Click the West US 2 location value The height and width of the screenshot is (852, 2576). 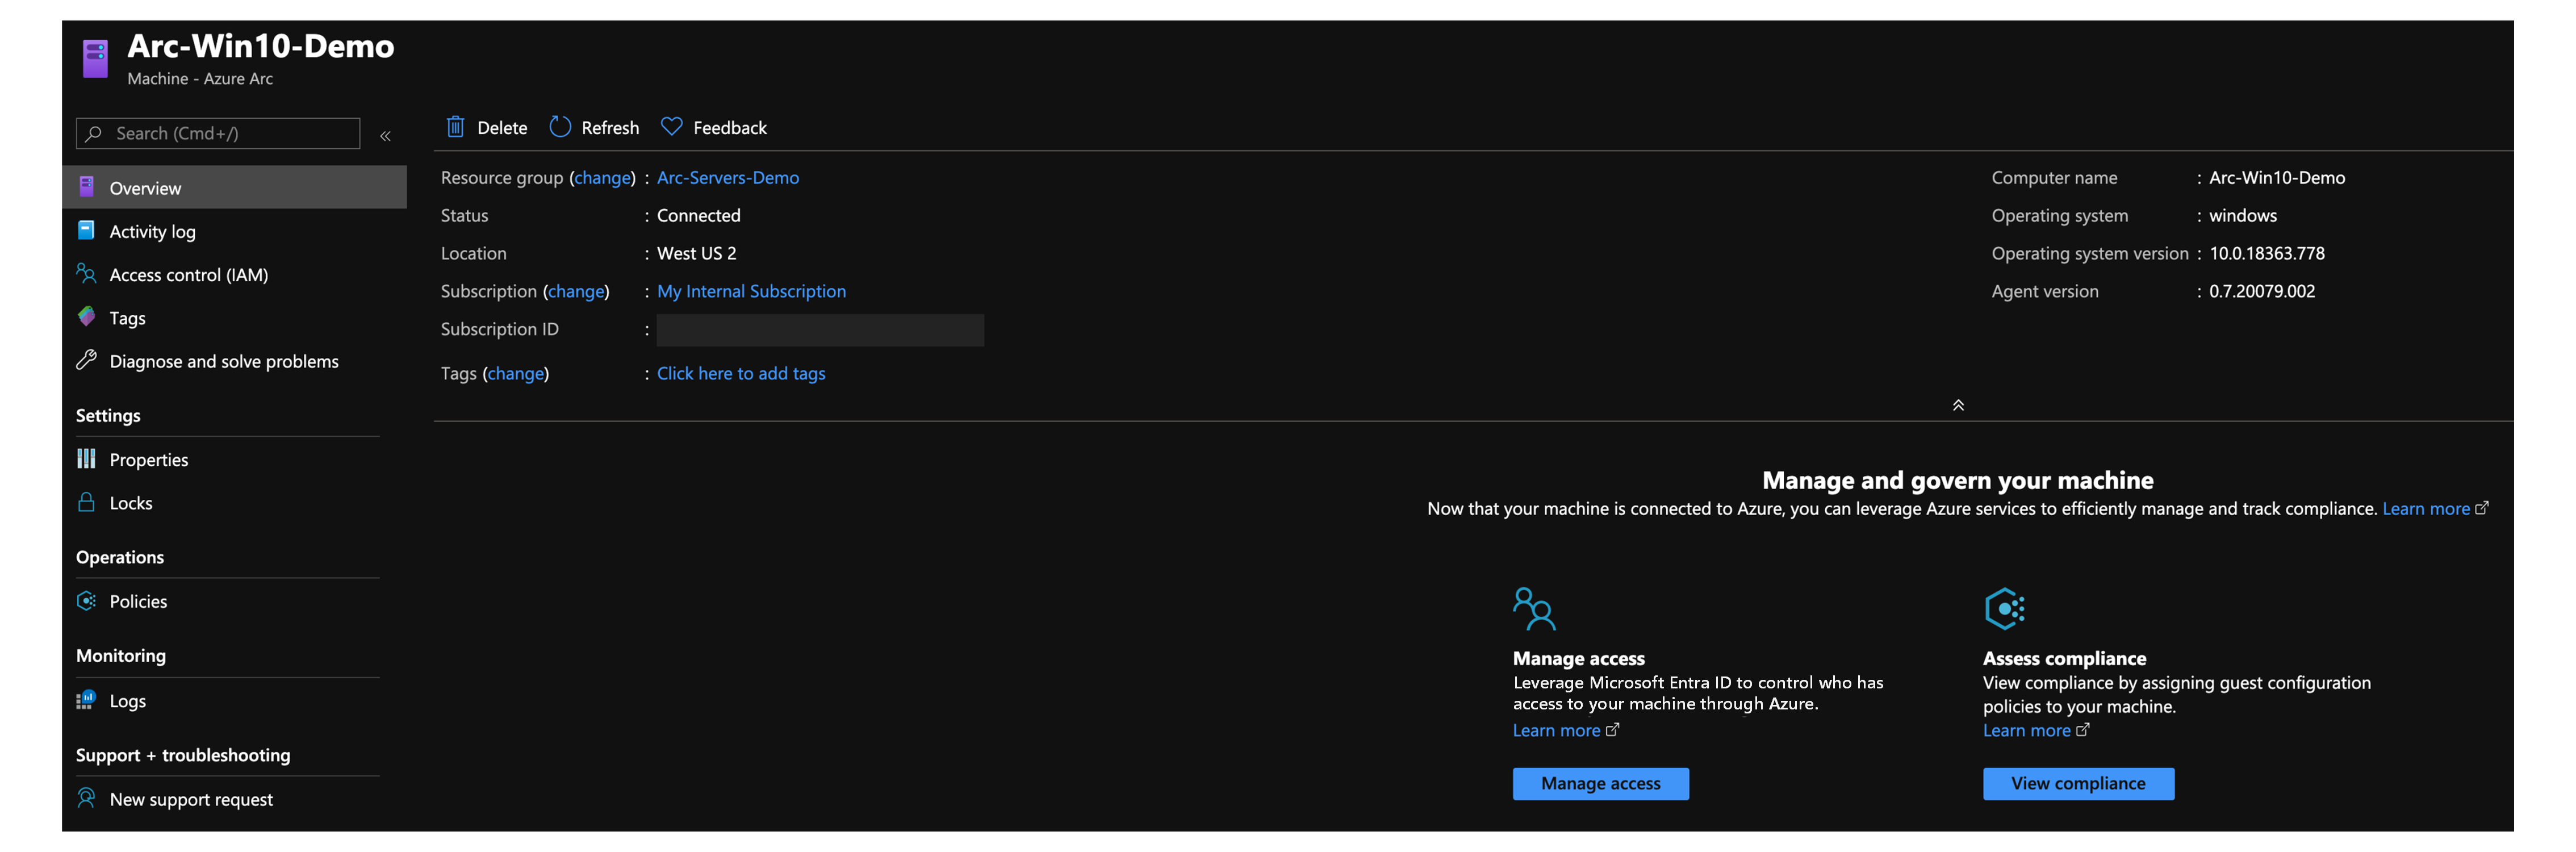pos(696,253)
